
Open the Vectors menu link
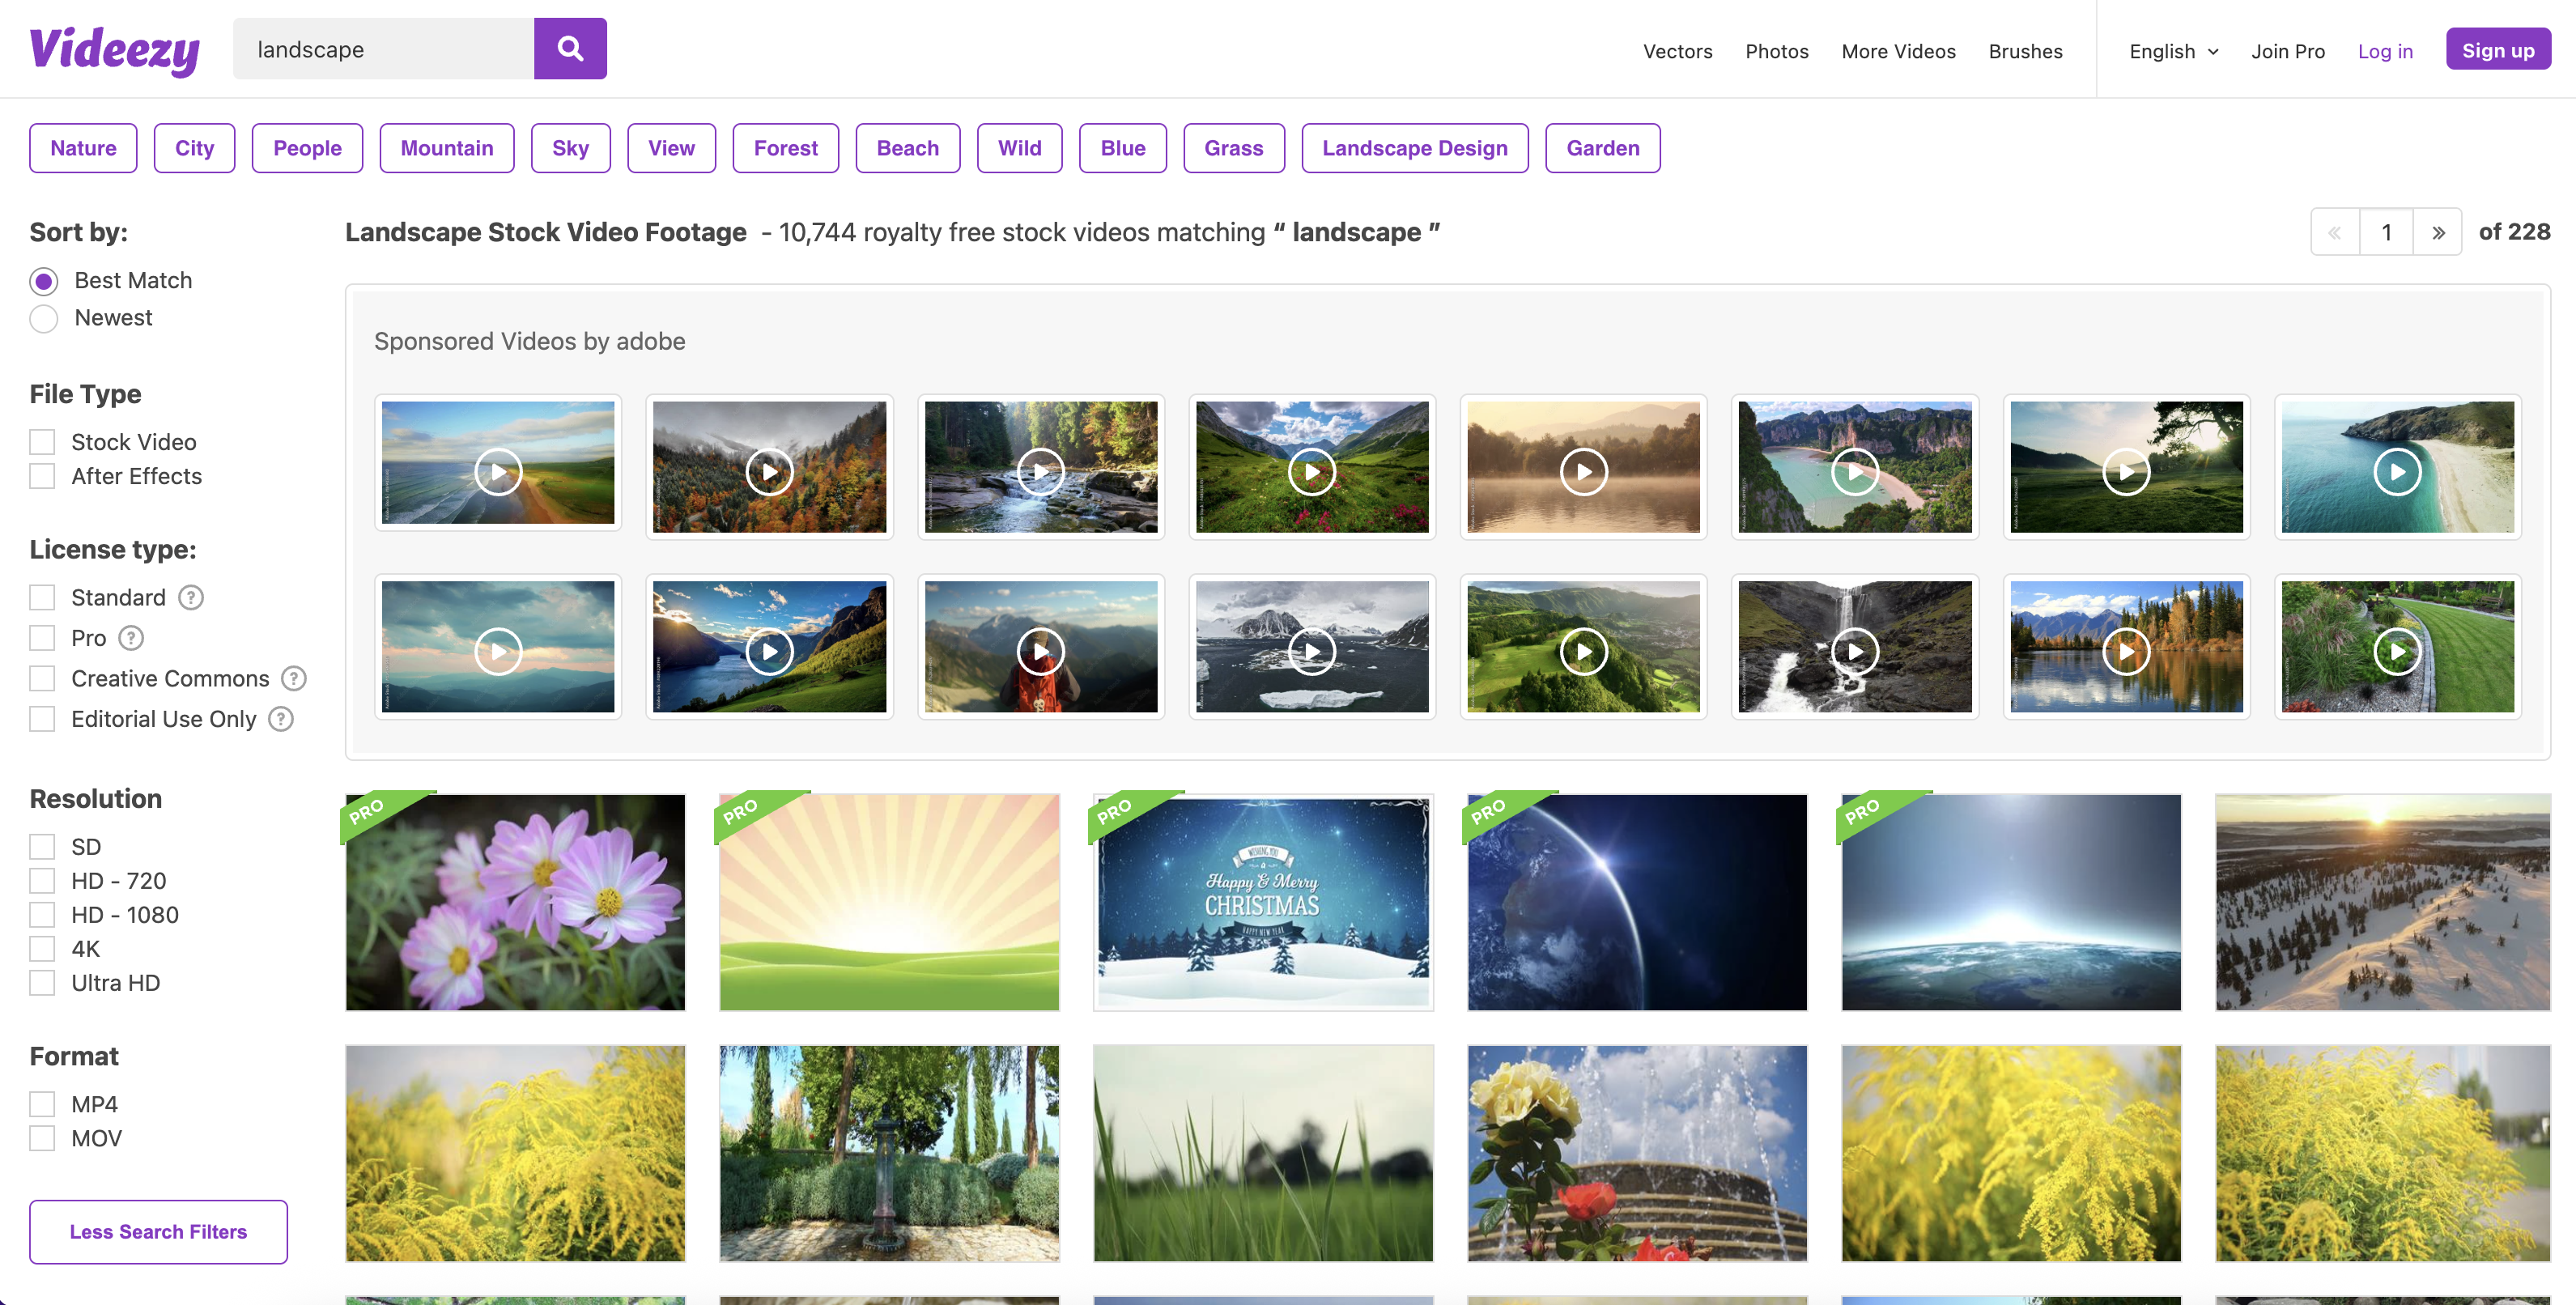[1677, 51]
